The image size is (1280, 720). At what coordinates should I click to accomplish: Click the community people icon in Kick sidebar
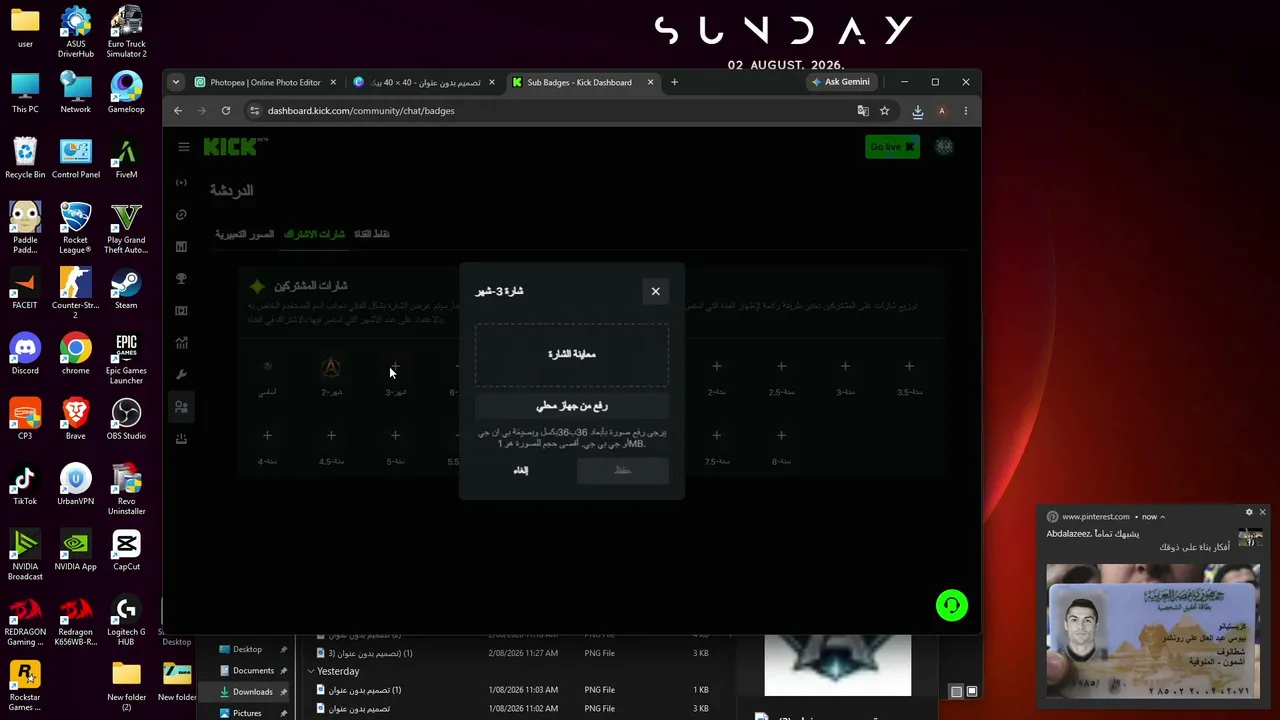[181, 407]
